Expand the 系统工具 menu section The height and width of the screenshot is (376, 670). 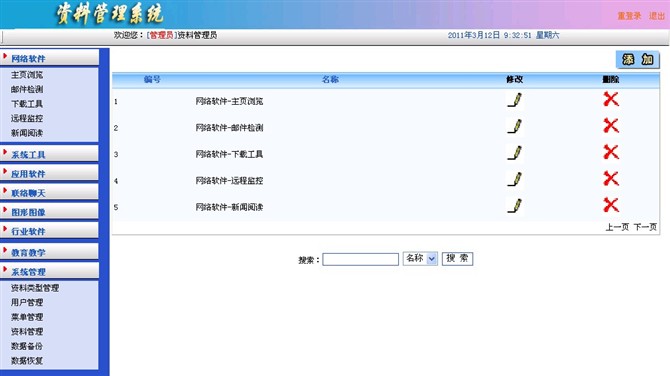click(x=50, y=154)
